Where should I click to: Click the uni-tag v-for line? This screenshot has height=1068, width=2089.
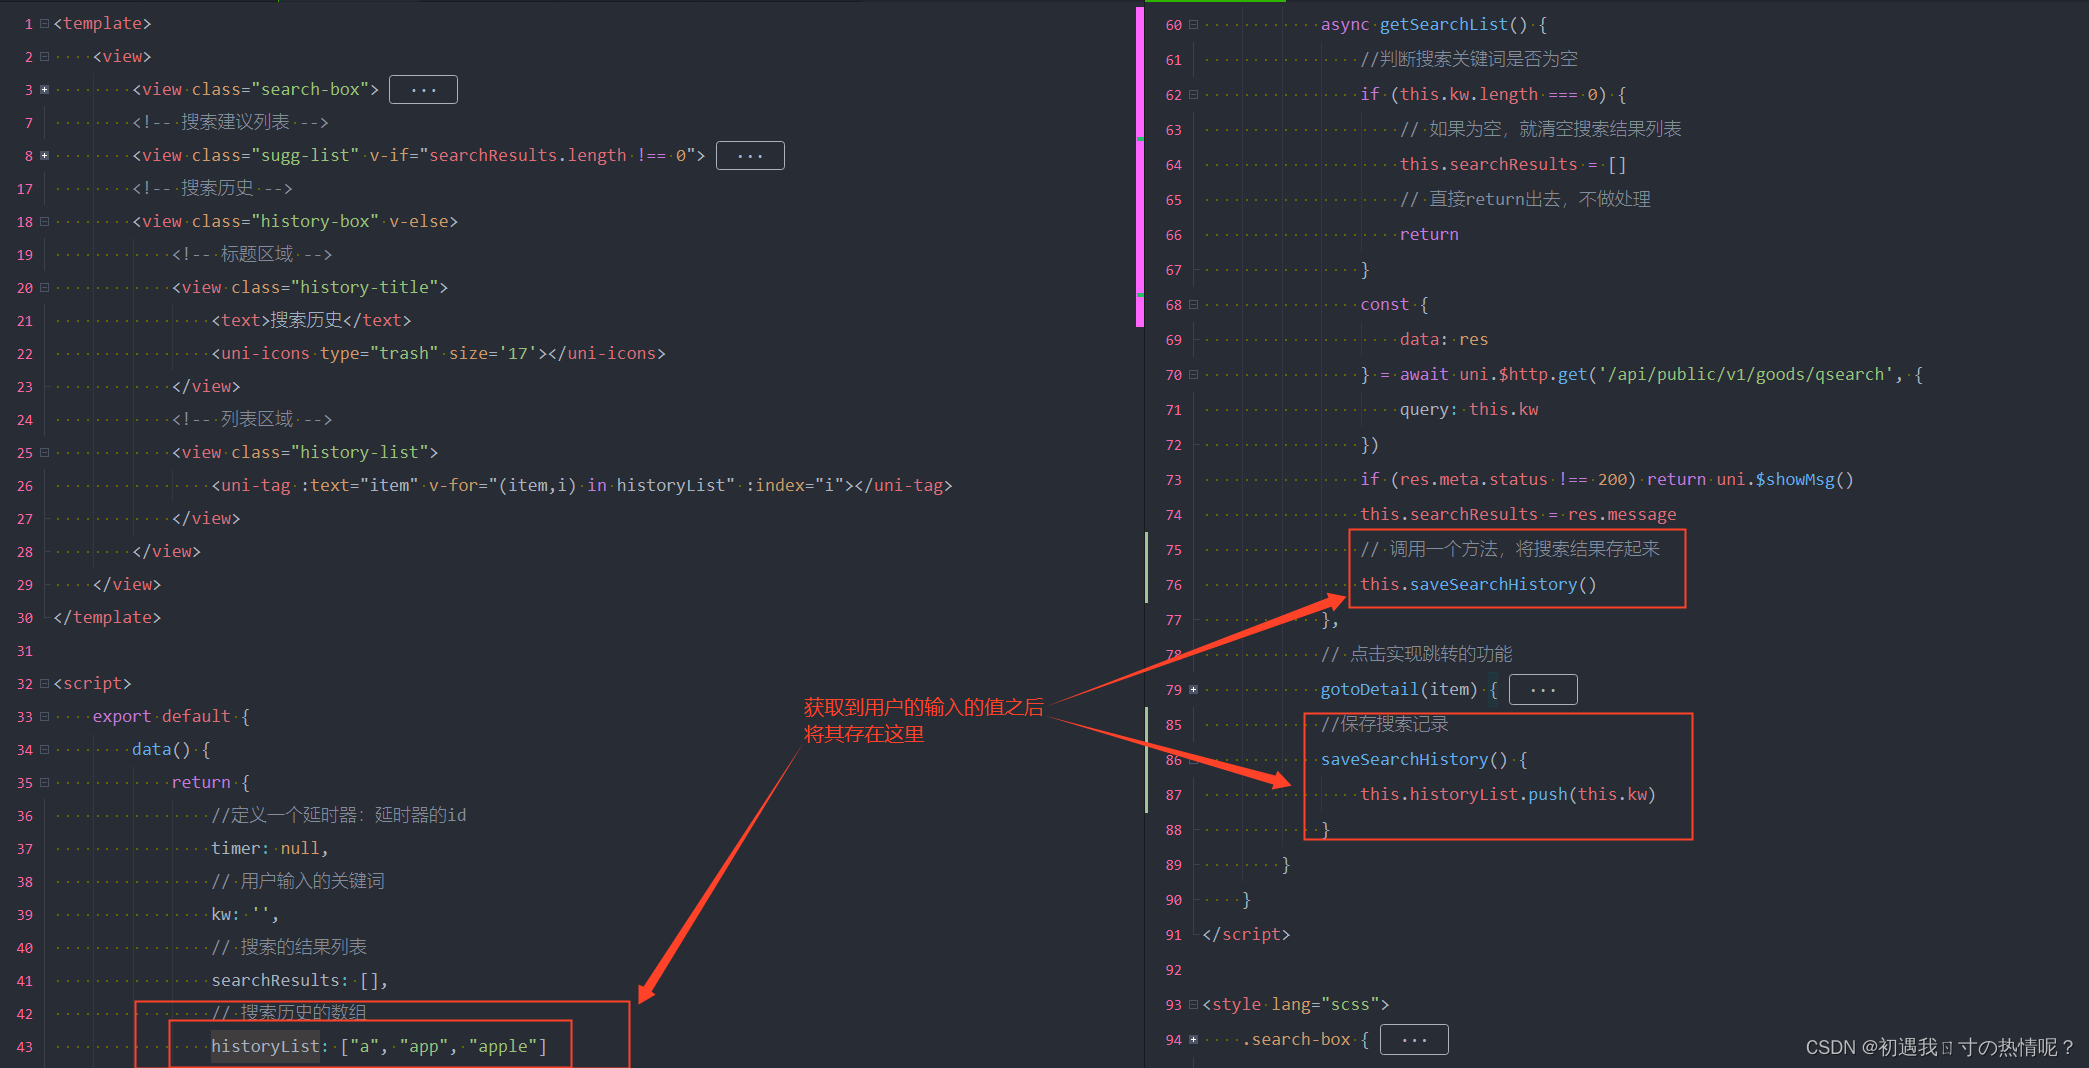[582, 485]
